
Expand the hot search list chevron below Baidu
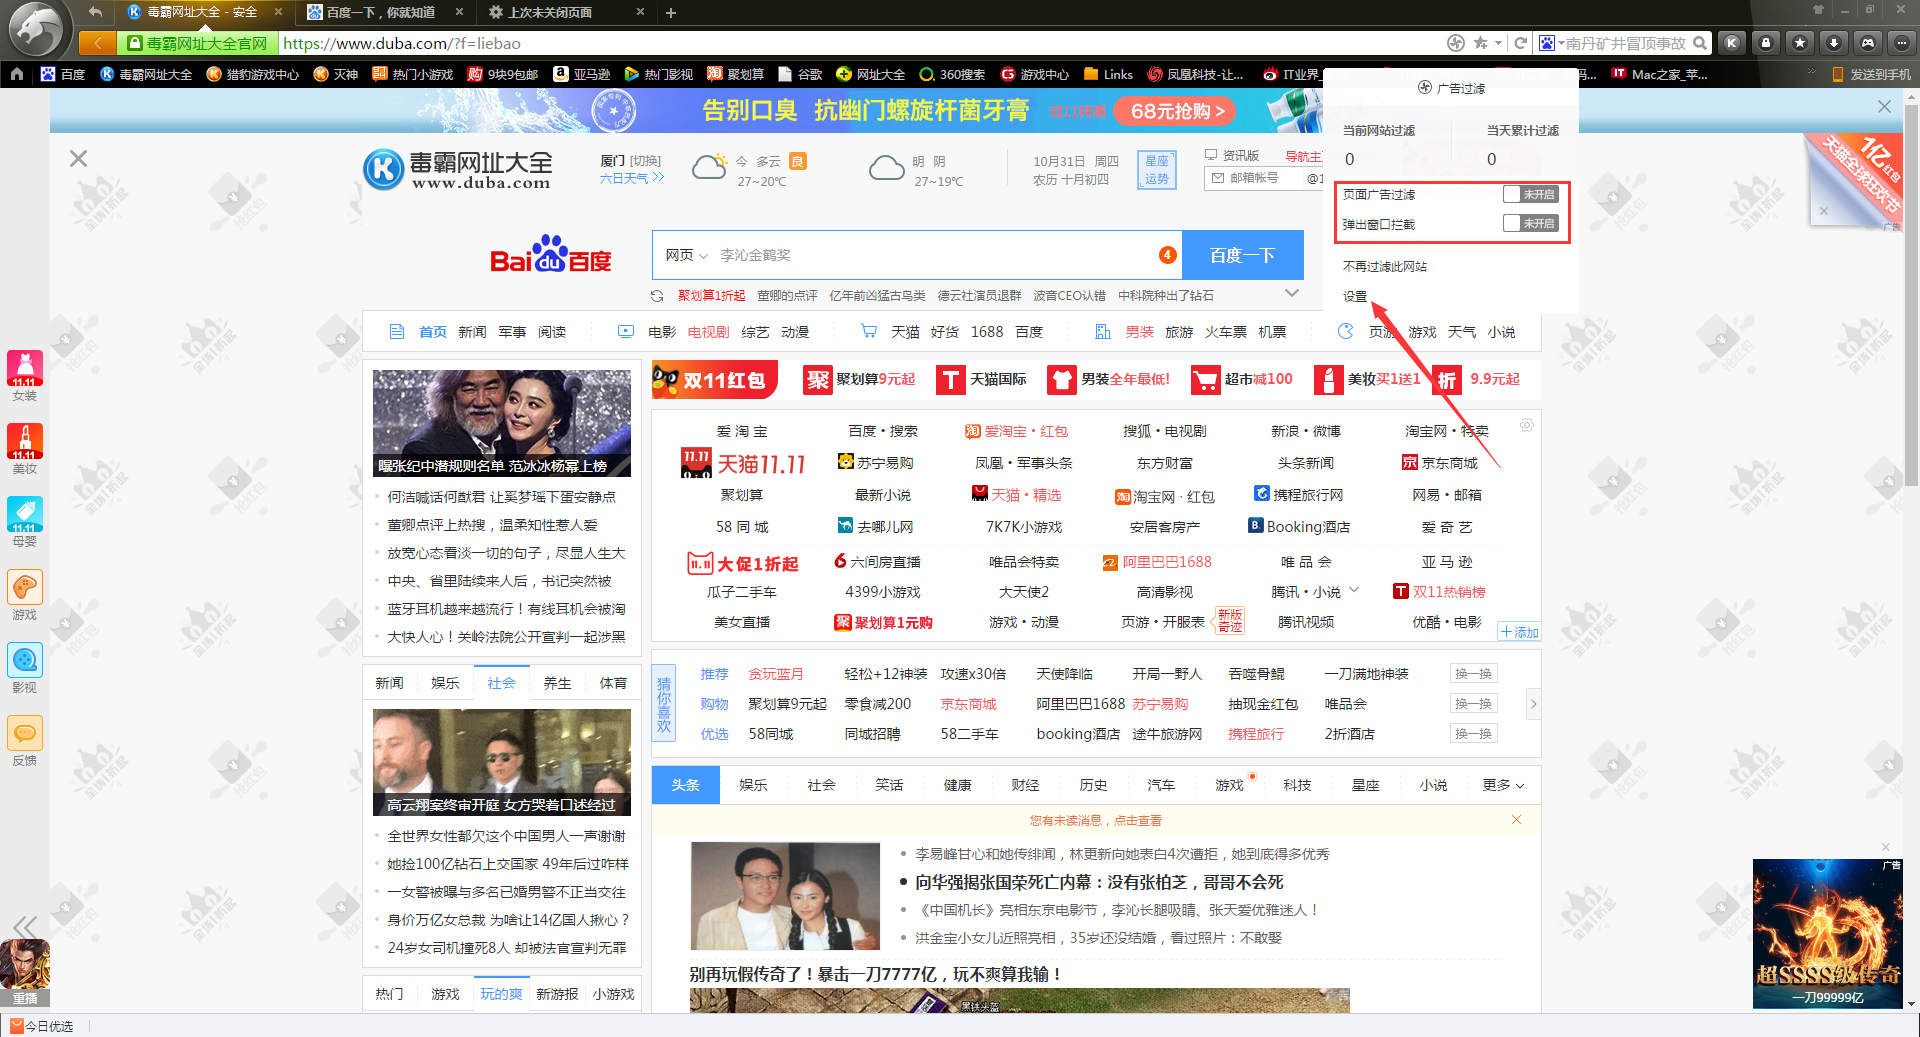pyautogui.click(x=1292, y=293)
